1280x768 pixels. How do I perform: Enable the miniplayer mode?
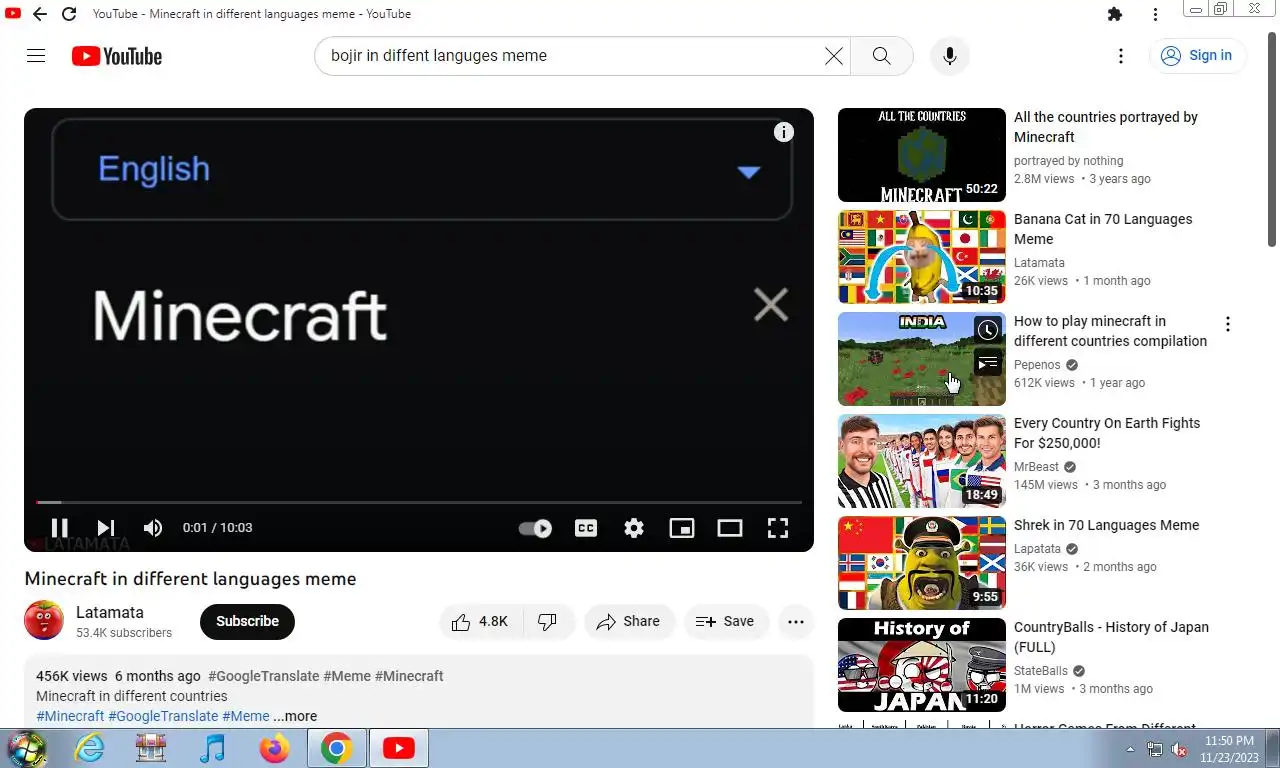point(682,528)
